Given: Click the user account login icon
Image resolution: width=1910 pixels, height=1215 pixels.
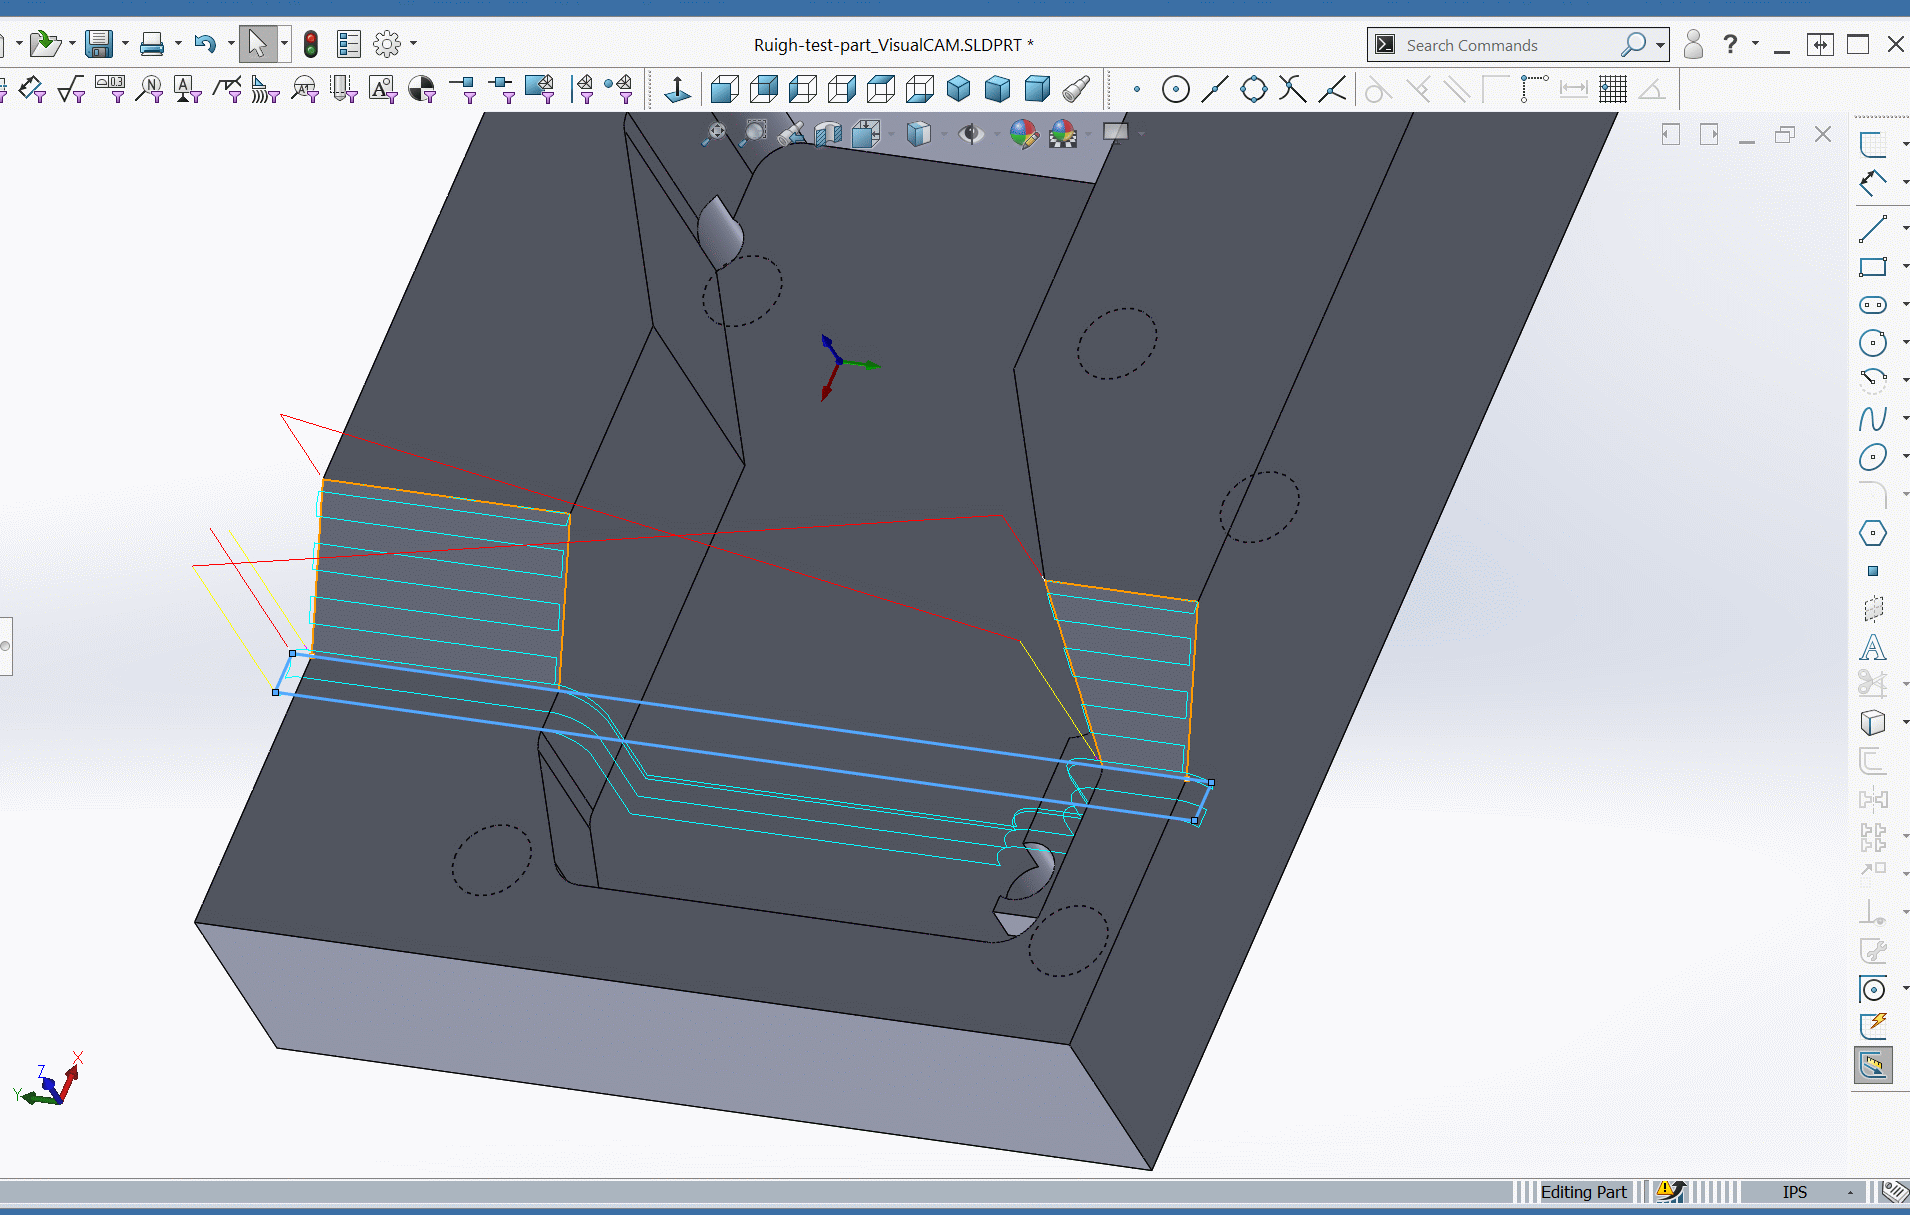Looking at the screenshot, I should click(x=1693, y=45).
